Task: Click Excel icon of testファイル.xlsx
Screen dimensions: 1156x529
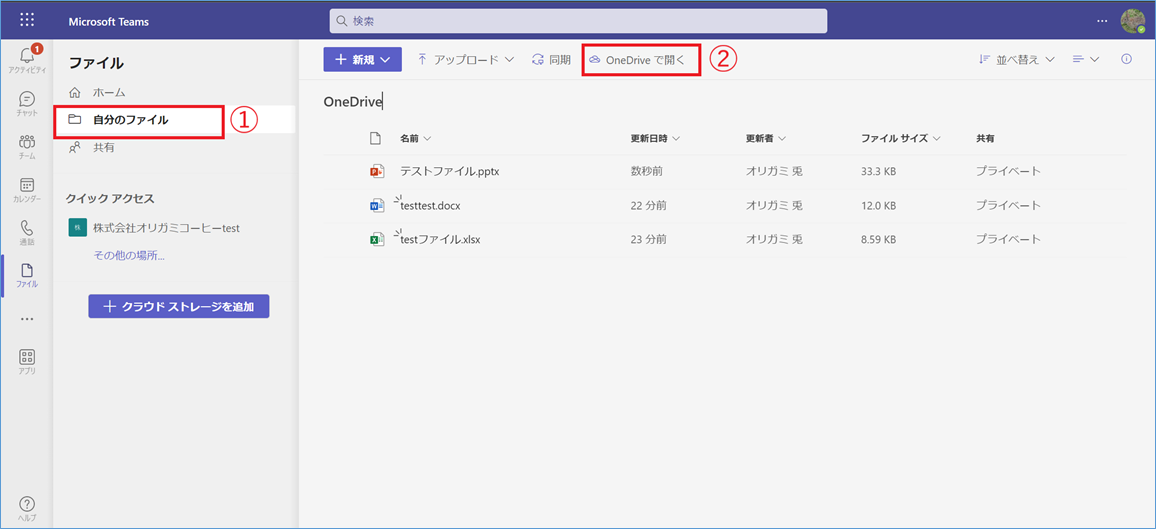Action: 377,239
